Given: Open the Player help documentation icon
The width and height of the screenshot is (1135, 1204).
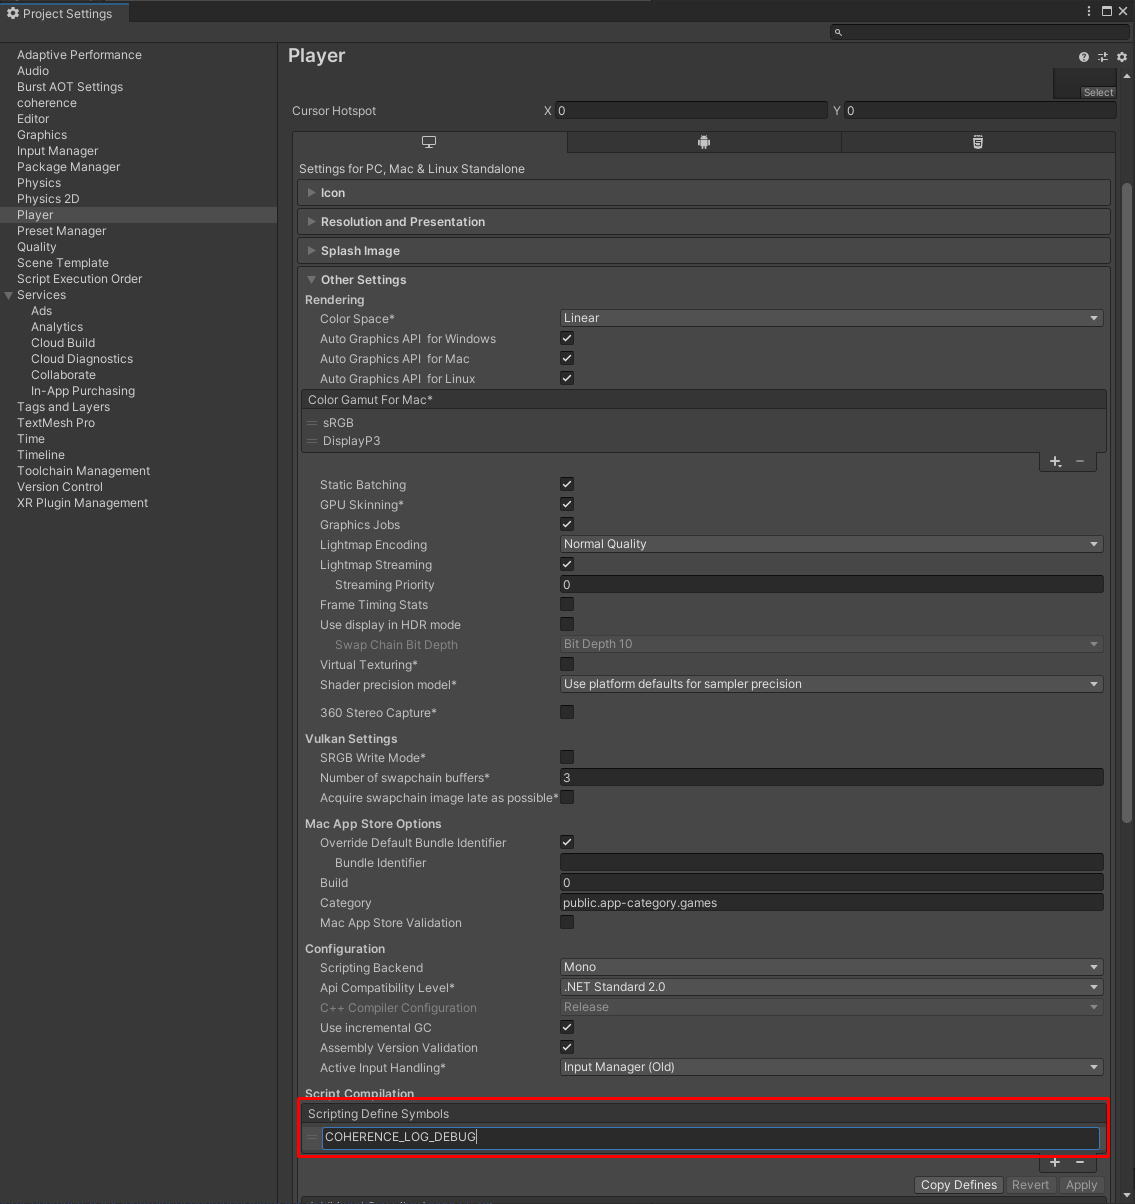Looking at the screenshot, I should click(1084, 57).
